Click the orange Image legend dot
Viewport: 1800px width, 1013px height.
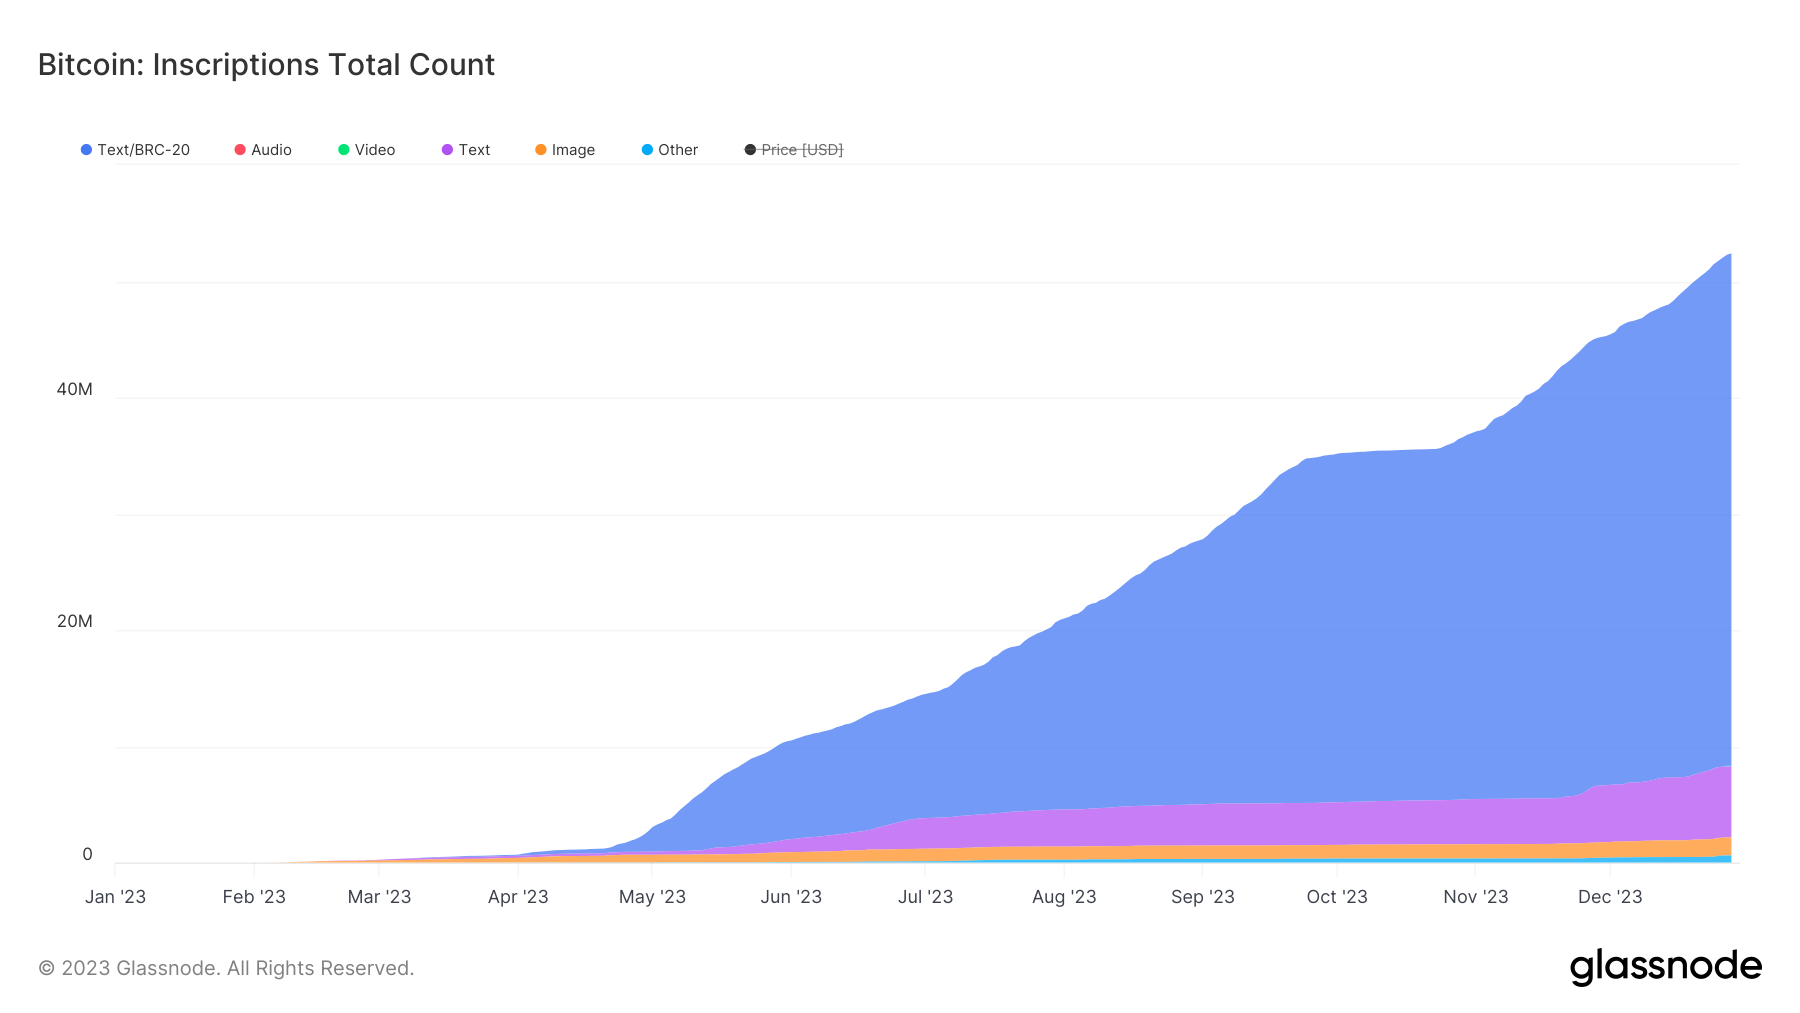pyautogui.click(x=541, y=150)
